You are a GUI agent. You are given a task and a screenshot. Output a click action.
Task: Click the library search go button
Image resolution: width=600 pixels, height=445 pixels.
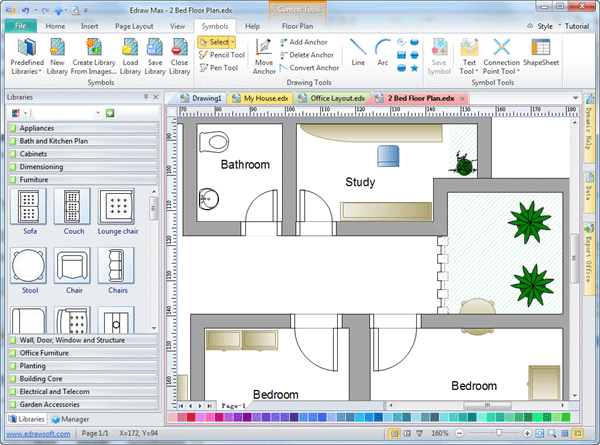coord(110,113)
